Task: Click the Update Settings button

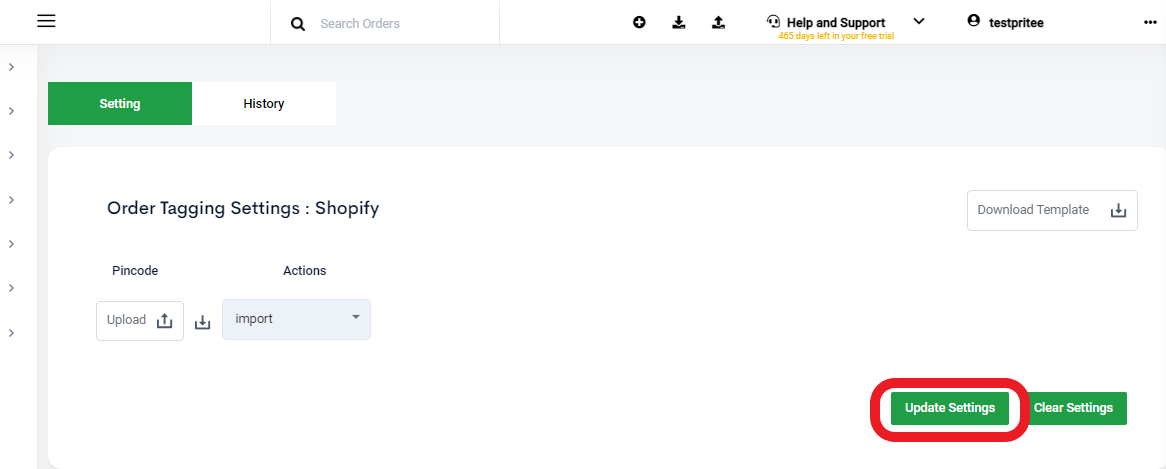Action: pyautogui.click(x=950, y=408)
